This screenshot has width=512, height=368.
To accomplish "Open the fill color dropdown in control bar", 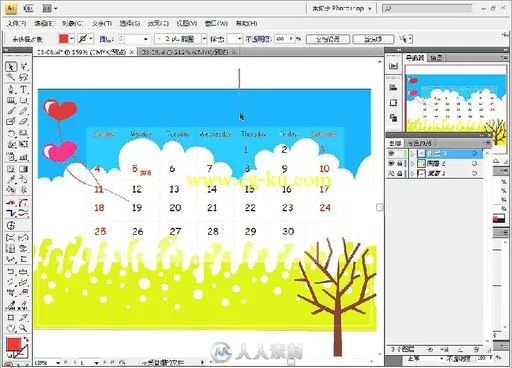I will coord(72,39).
